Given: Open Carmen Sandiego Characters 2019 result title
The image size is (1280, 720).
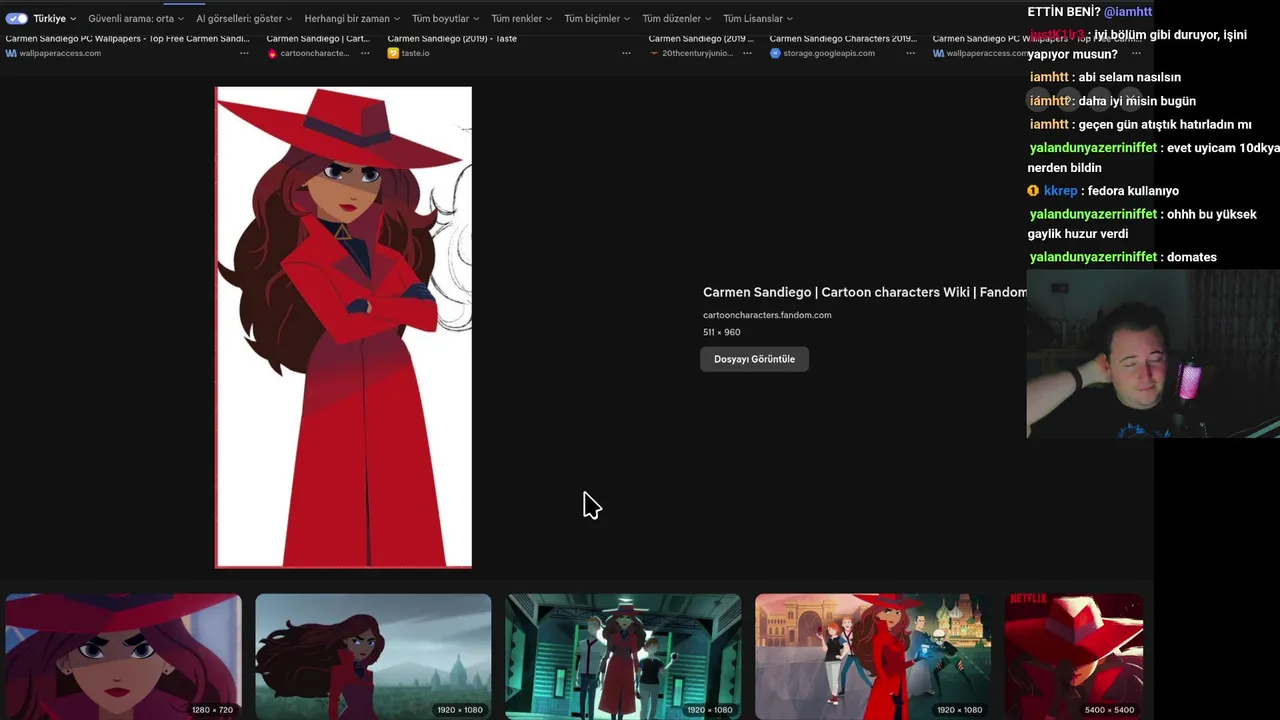Looking at the screenshot, I should (843, 39).
